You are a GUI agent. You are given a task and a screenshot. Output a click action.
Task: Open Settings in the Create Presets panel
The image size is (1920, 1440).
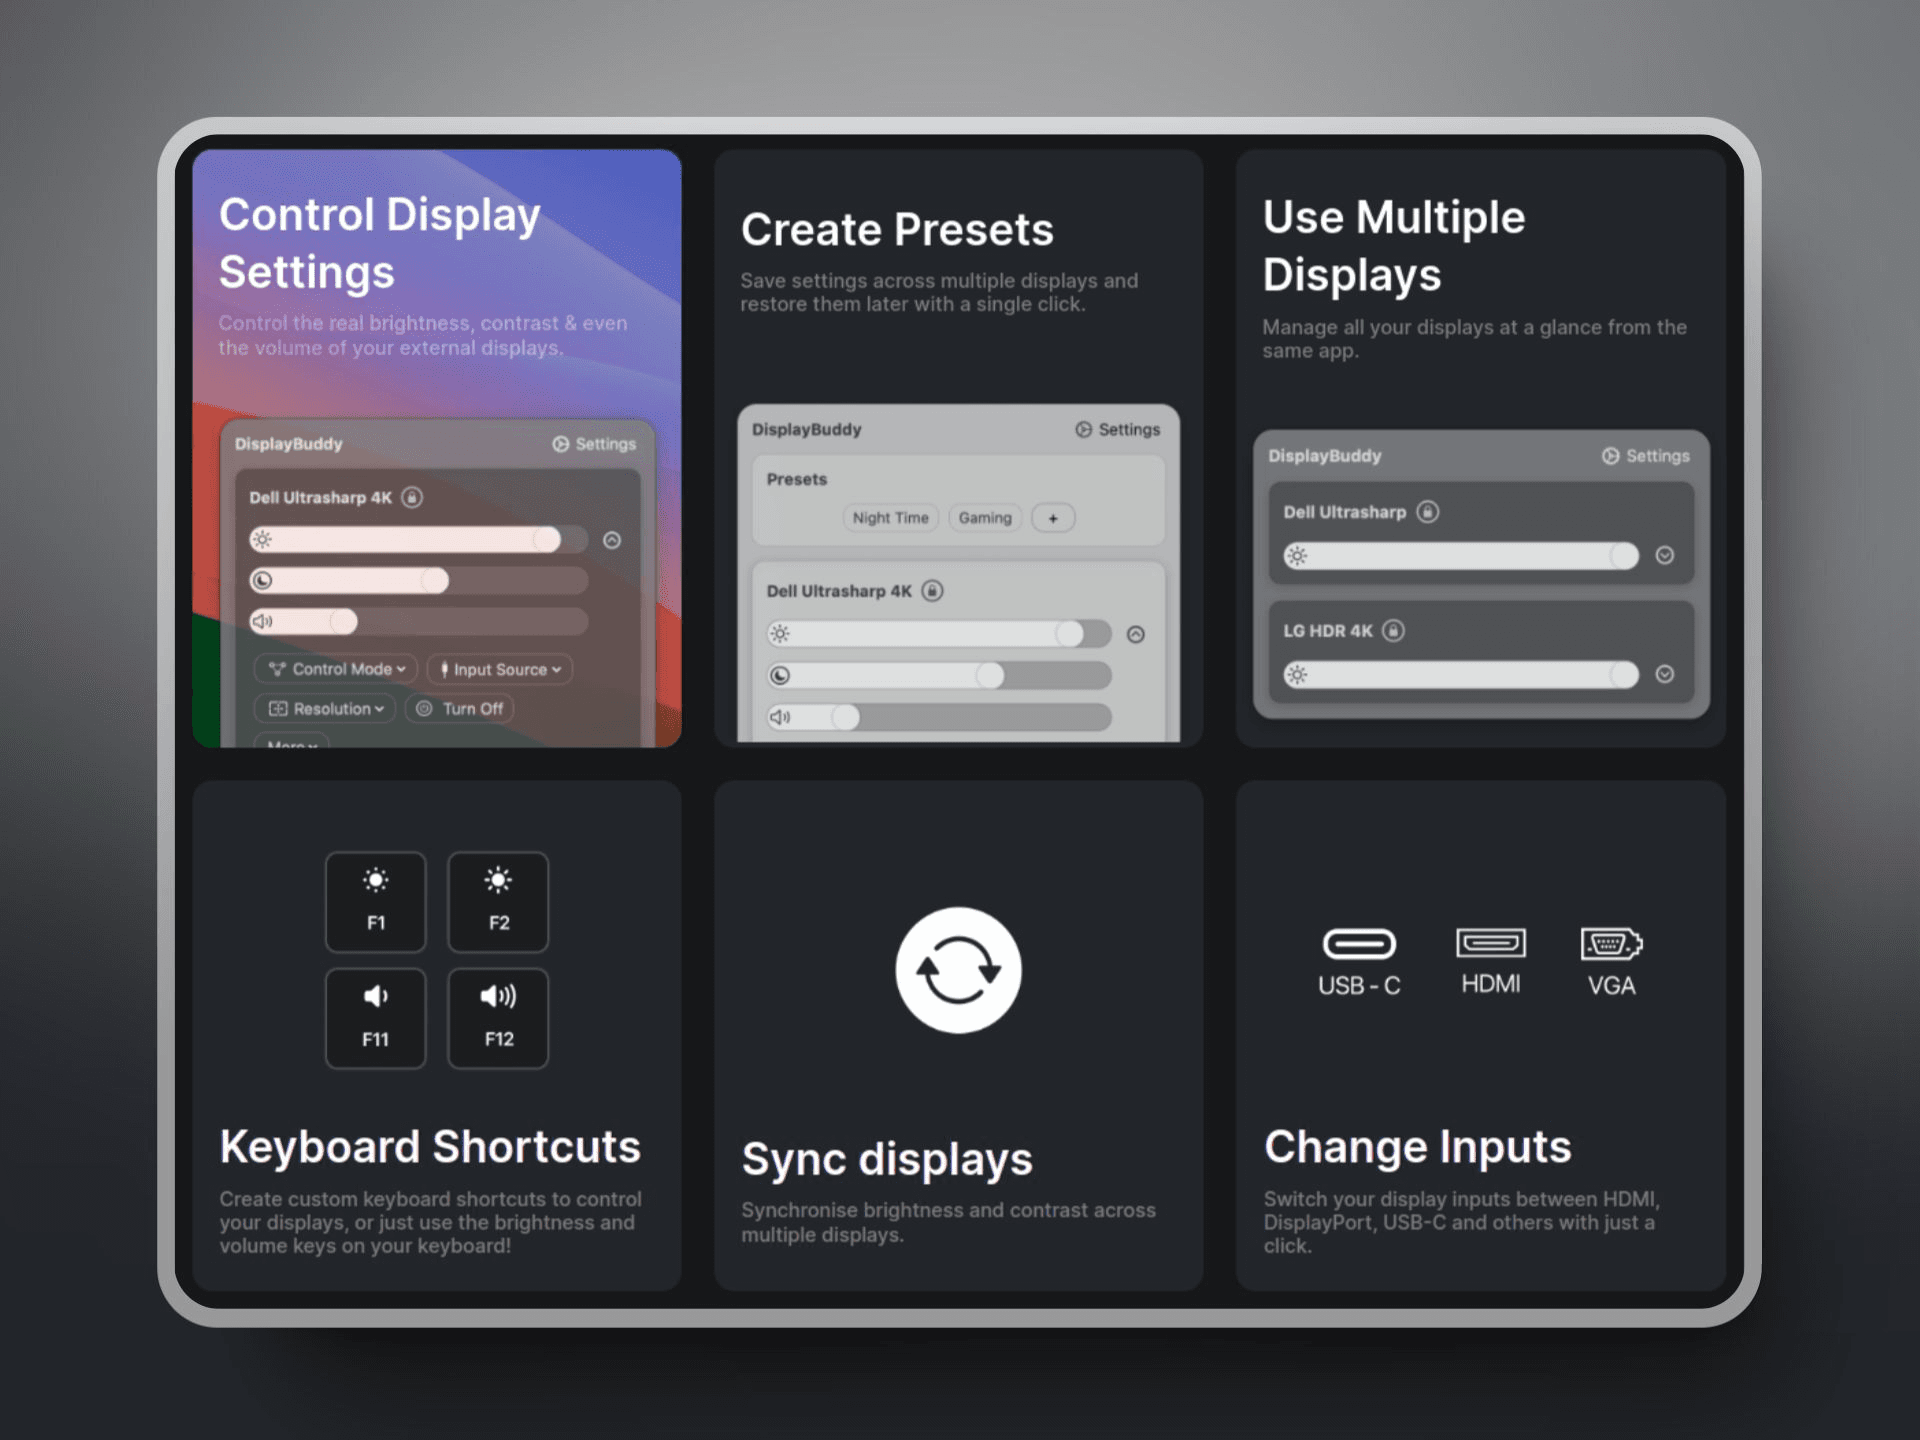(1118, 429)
